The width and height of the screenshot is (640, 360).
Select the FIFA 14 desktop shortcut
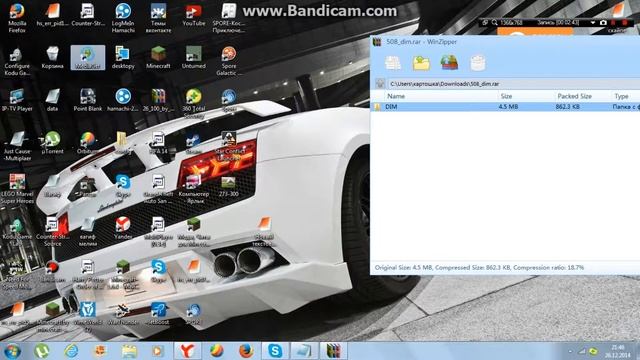[158, 143]
